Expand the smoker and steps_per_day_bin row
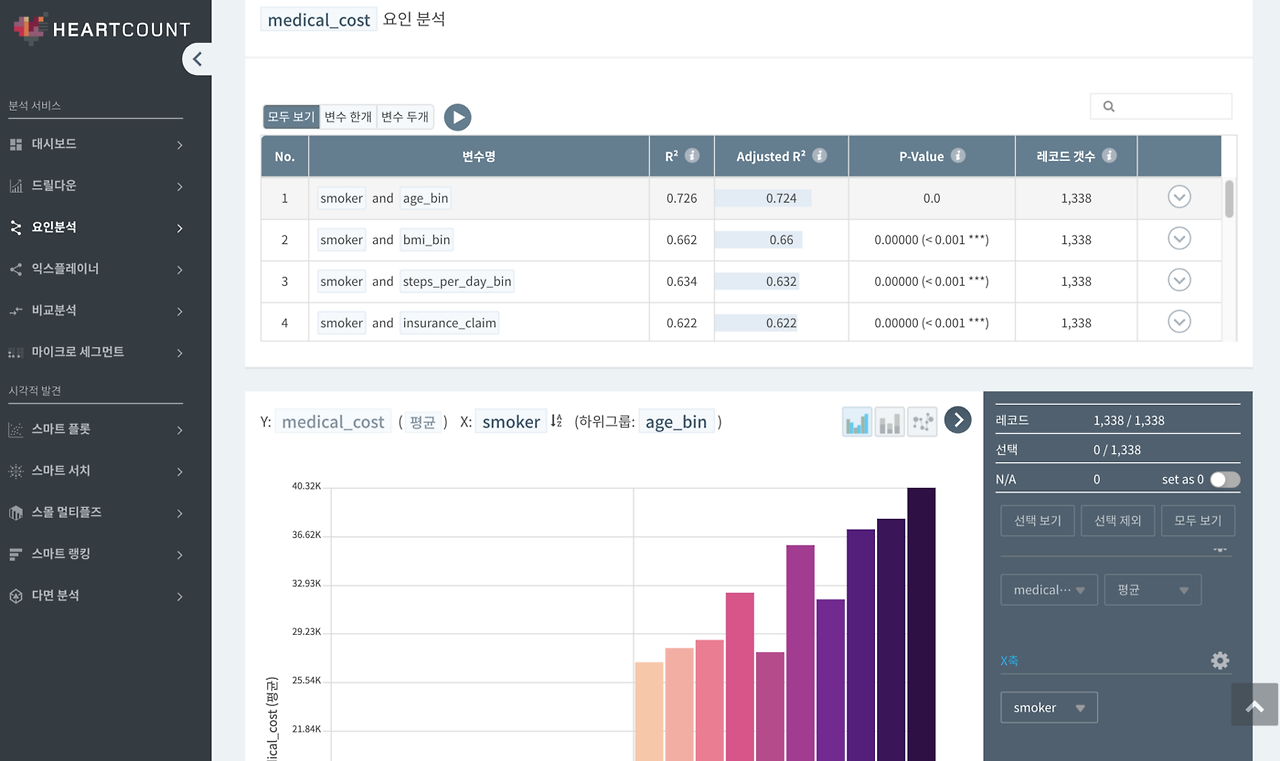Screen dimensions: 1280x761 1179,280
